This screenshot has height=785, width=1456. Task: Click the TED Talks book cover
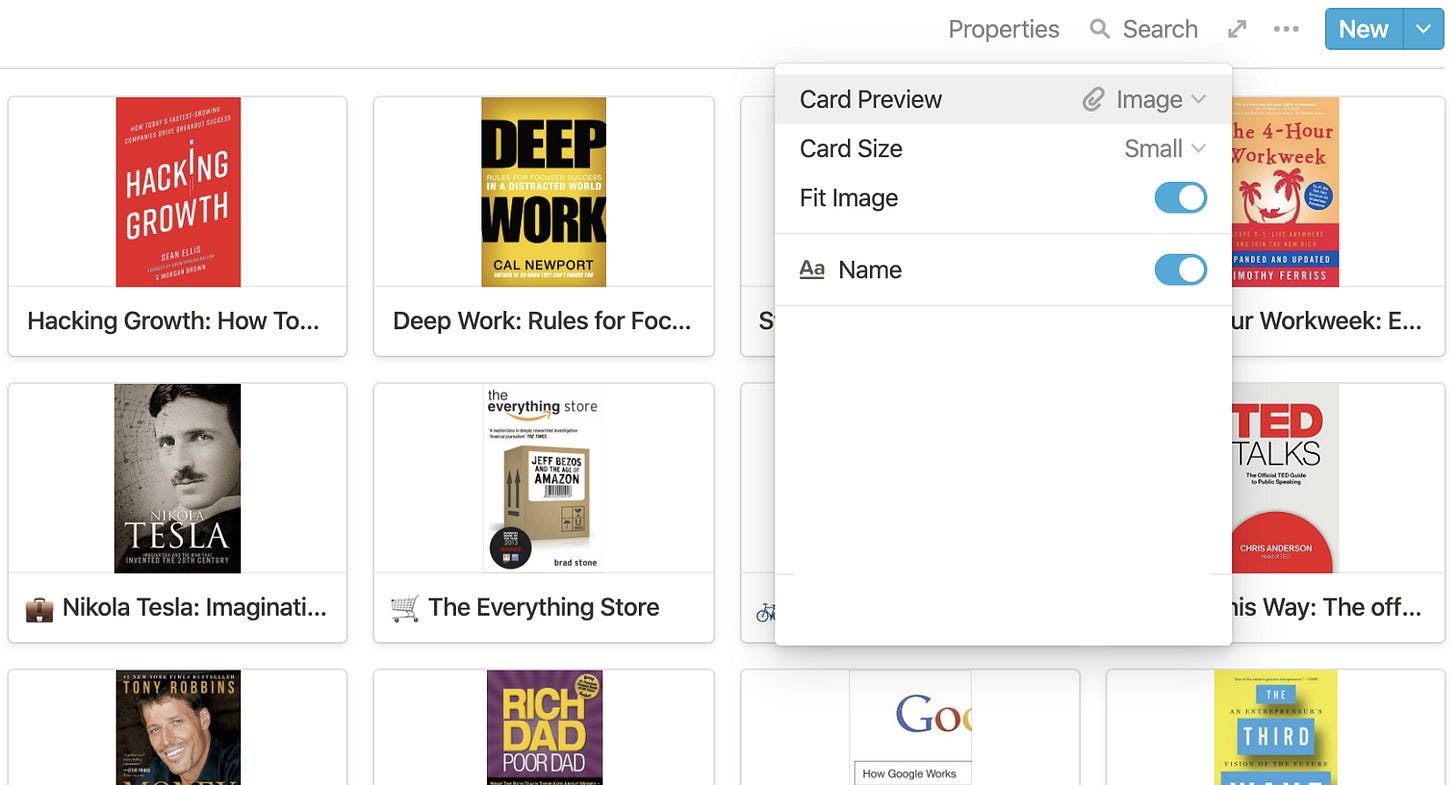tap(1285, 478)
